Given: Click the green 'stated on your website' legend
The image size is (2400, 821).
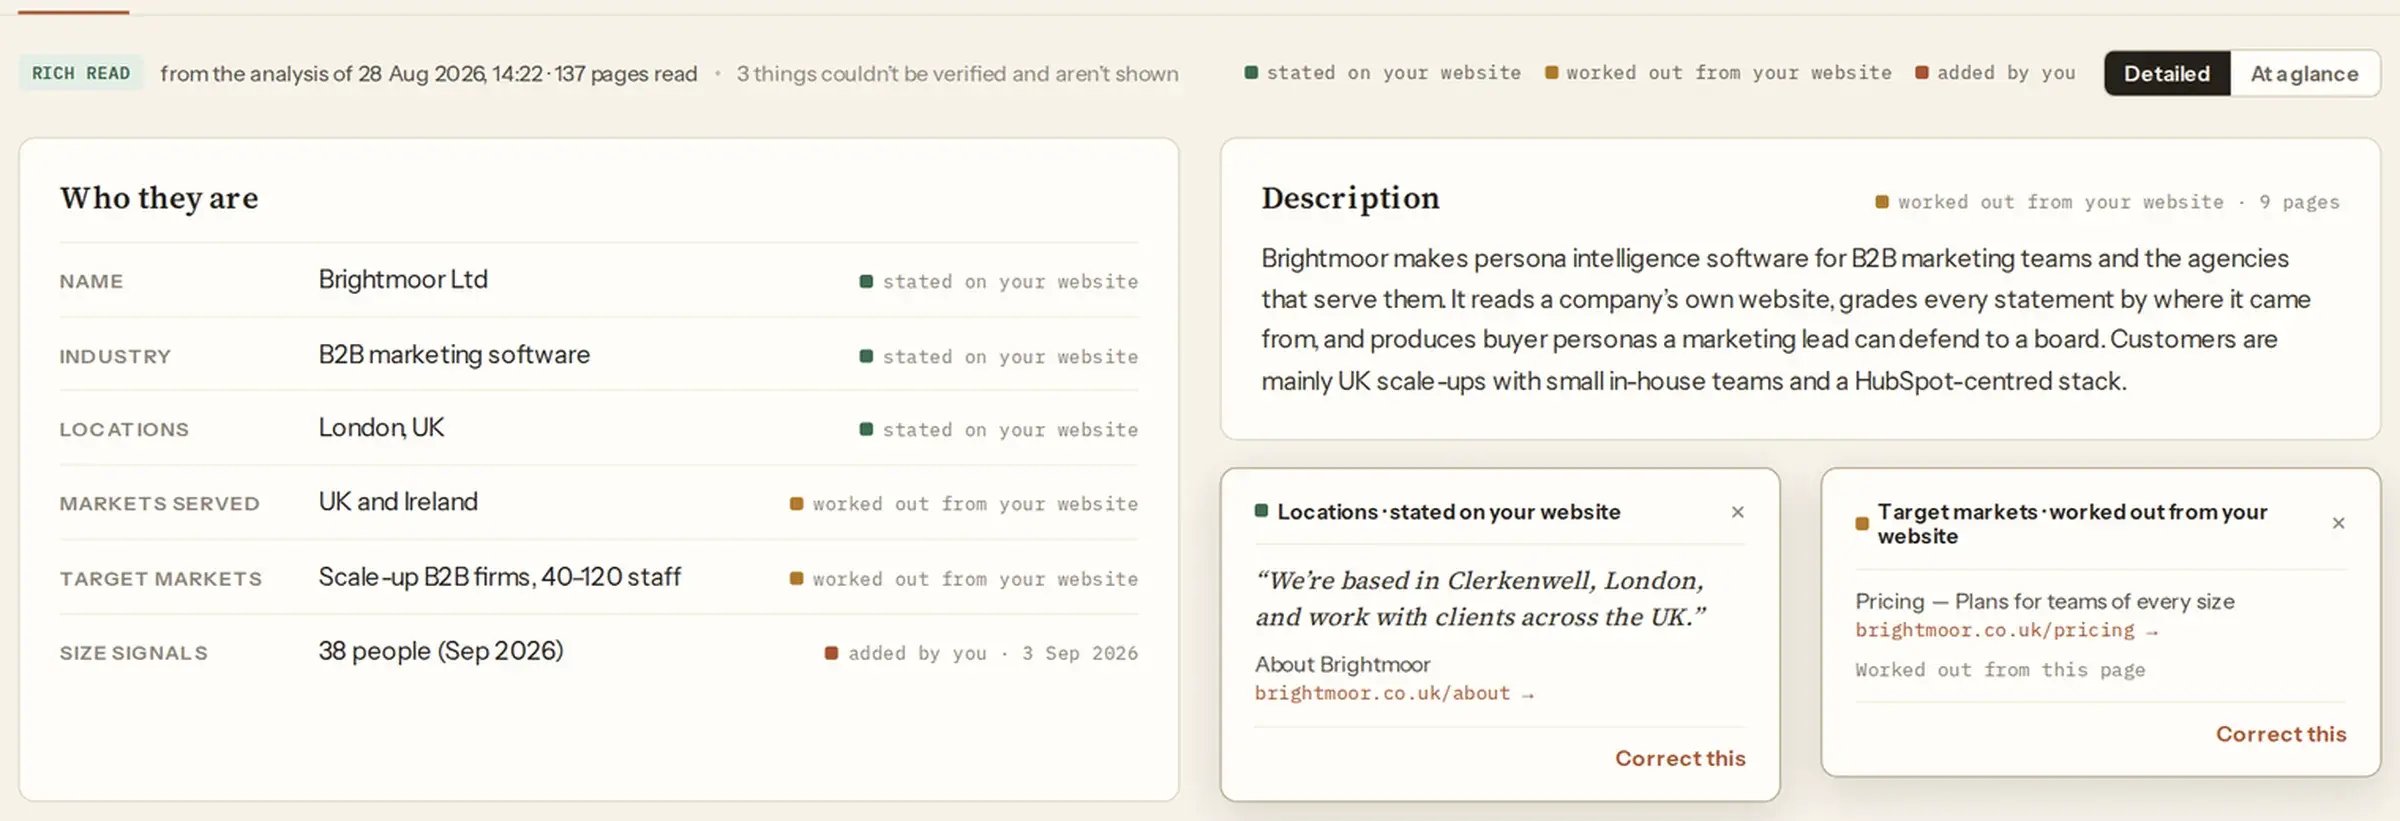Looking at the screenshot, I should coord(1382,73).
